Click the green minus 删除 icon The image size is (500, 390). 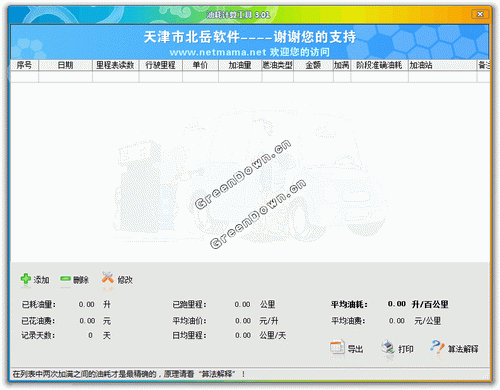click(65, 279)
